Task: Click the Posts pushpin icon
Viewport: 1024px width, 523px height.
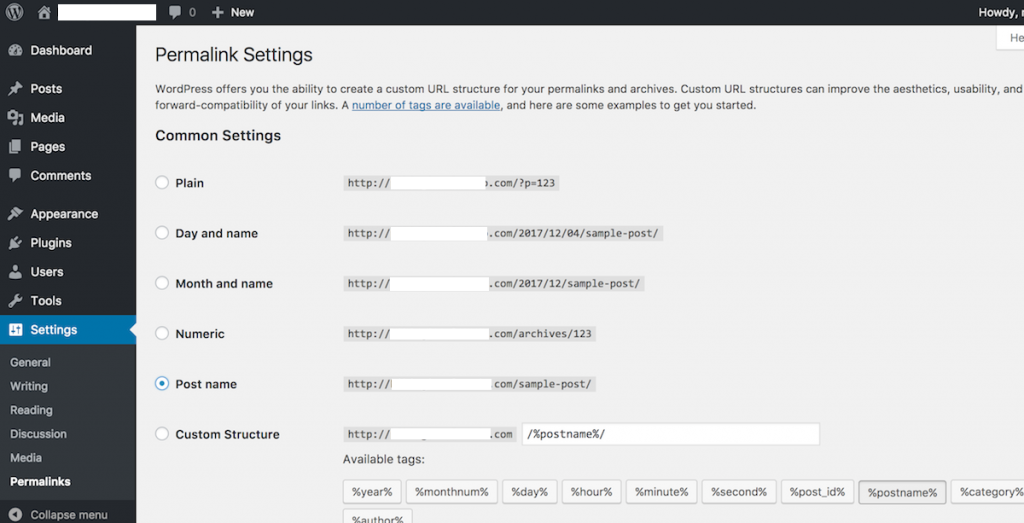Action: click(15, 89)
